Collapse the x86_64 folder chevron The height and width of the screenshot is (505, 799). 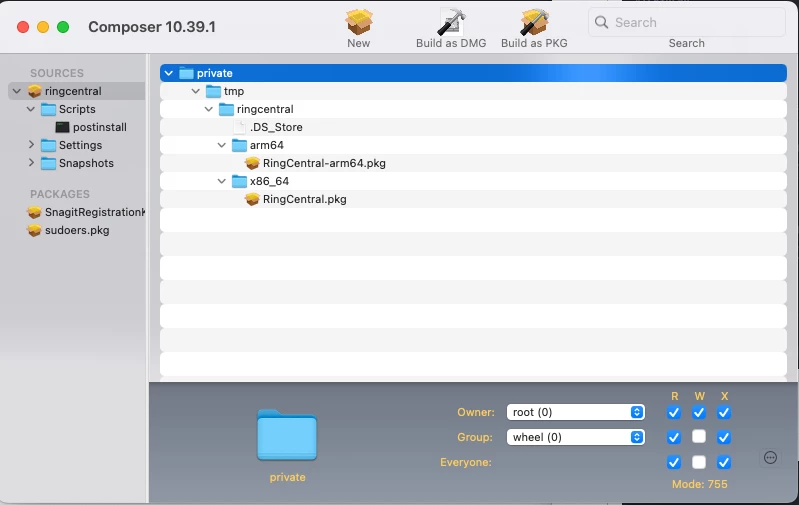(222, 181)
